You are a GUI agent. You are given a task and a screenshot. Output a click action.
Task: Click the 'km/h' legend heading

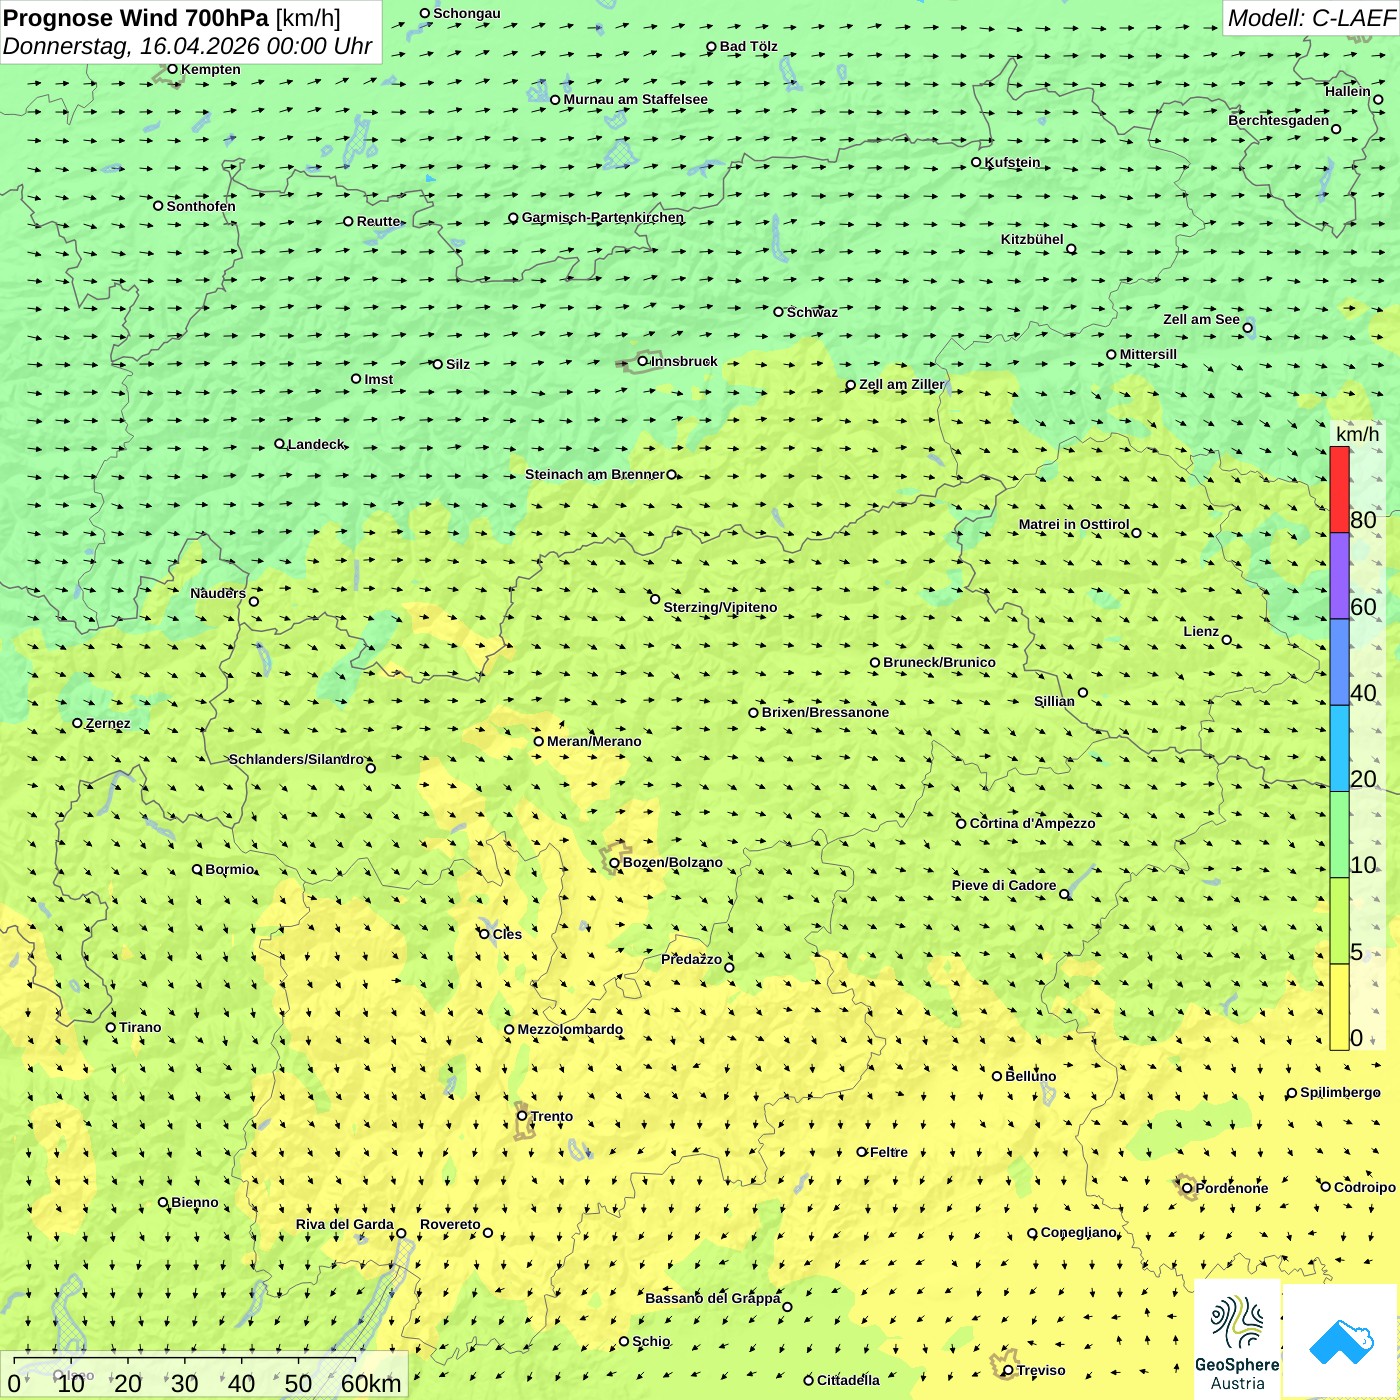coord(1357,434)
